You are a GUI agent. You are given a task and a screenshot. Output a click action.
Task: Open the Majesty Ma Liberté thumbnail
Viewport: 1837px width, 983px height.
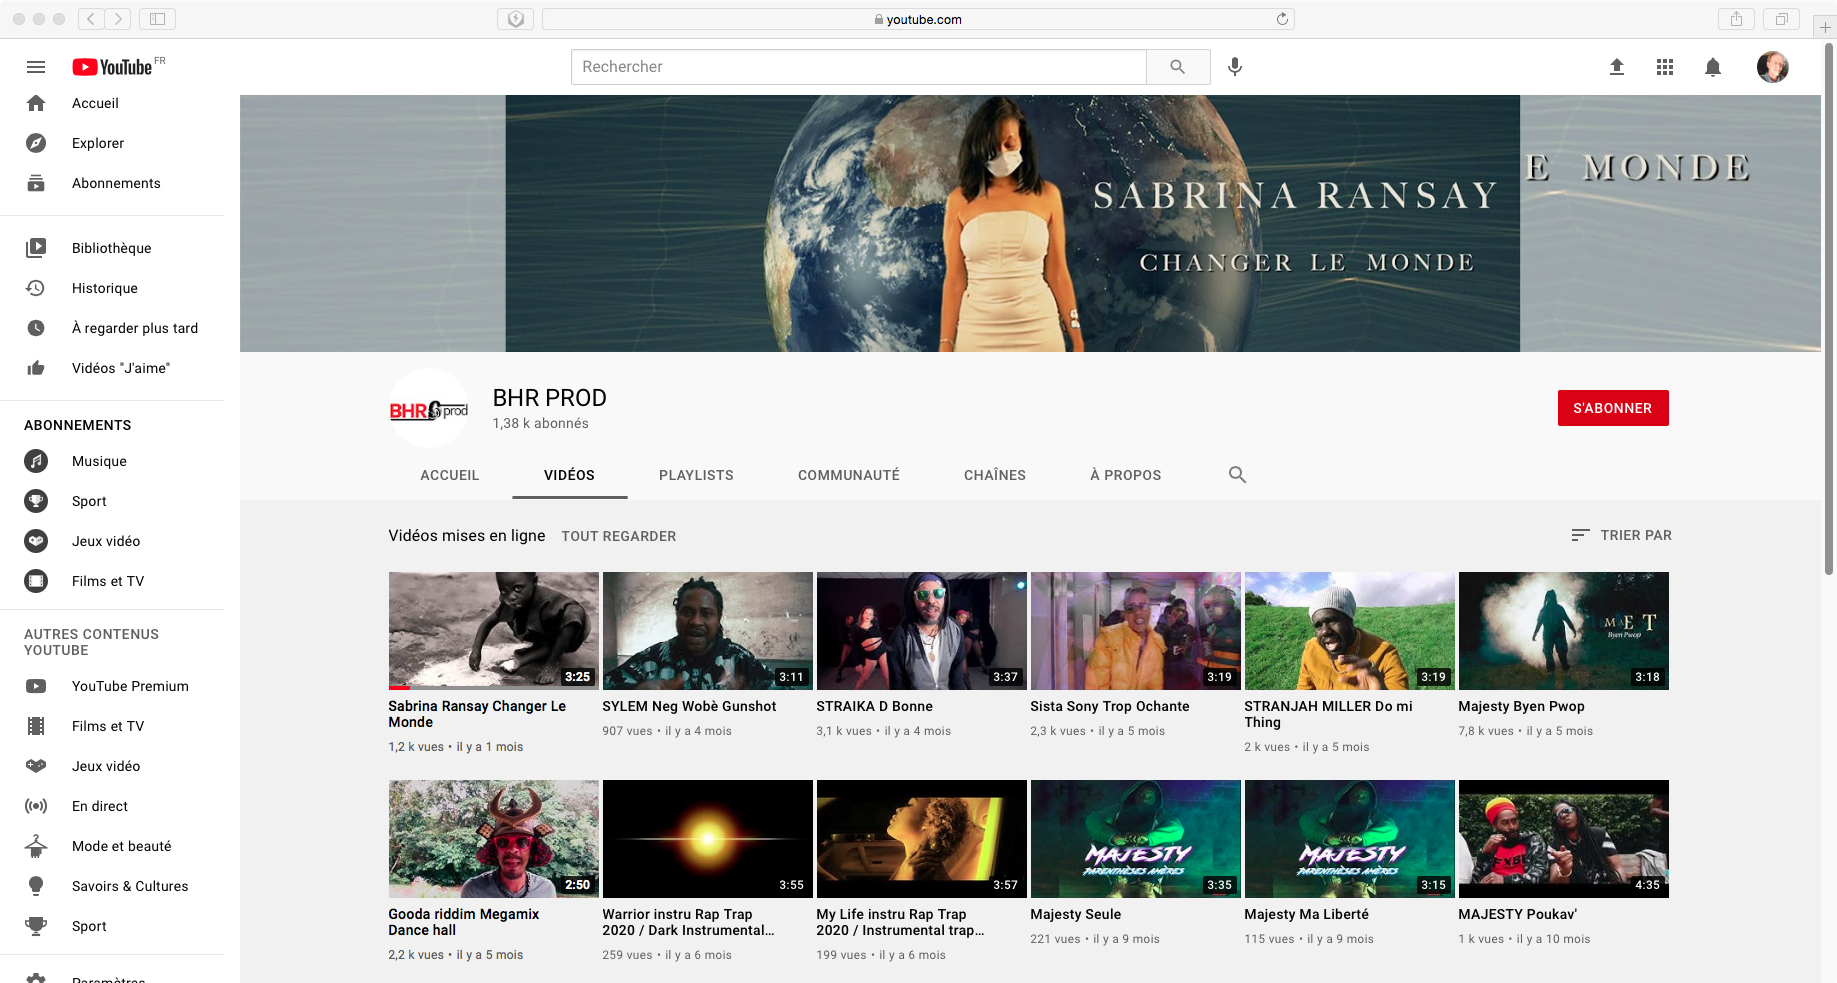tap(1350, 839)
